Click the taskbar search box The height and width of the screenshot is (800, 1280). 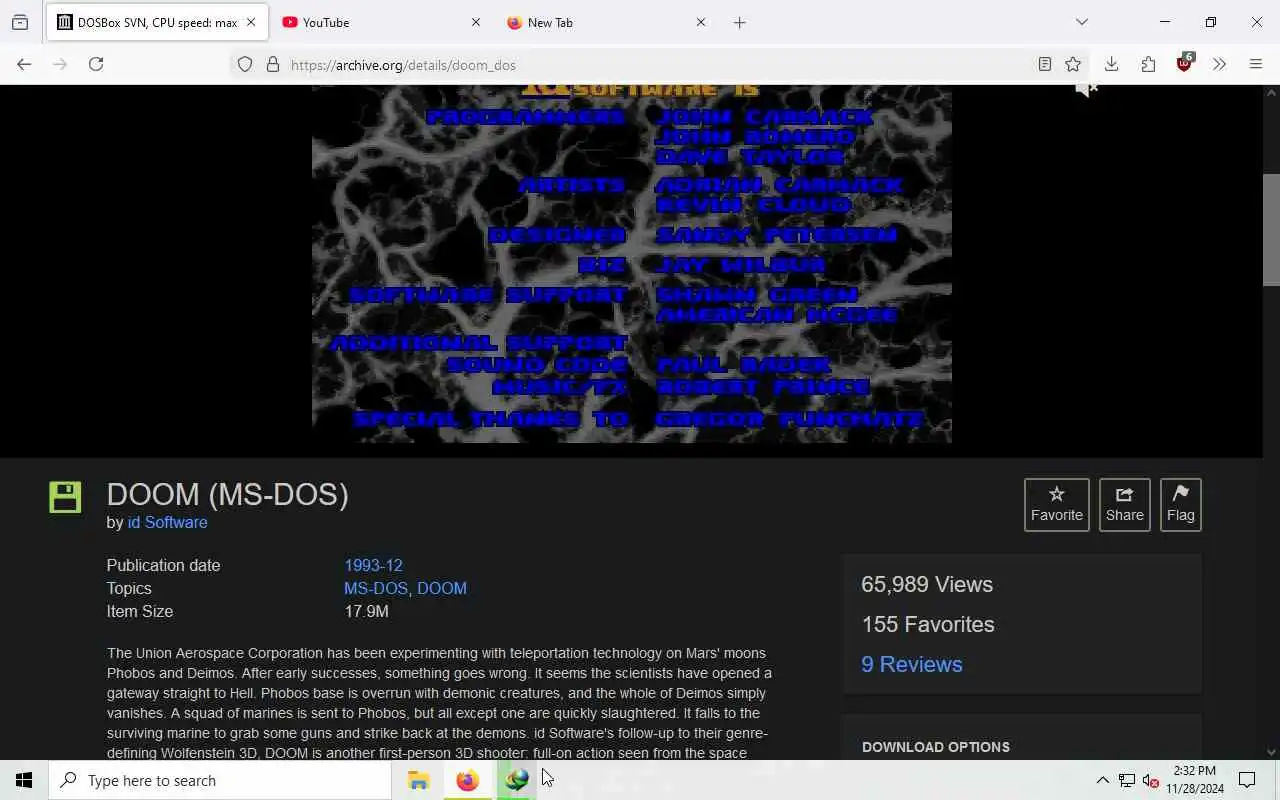[x=220, y=780]
